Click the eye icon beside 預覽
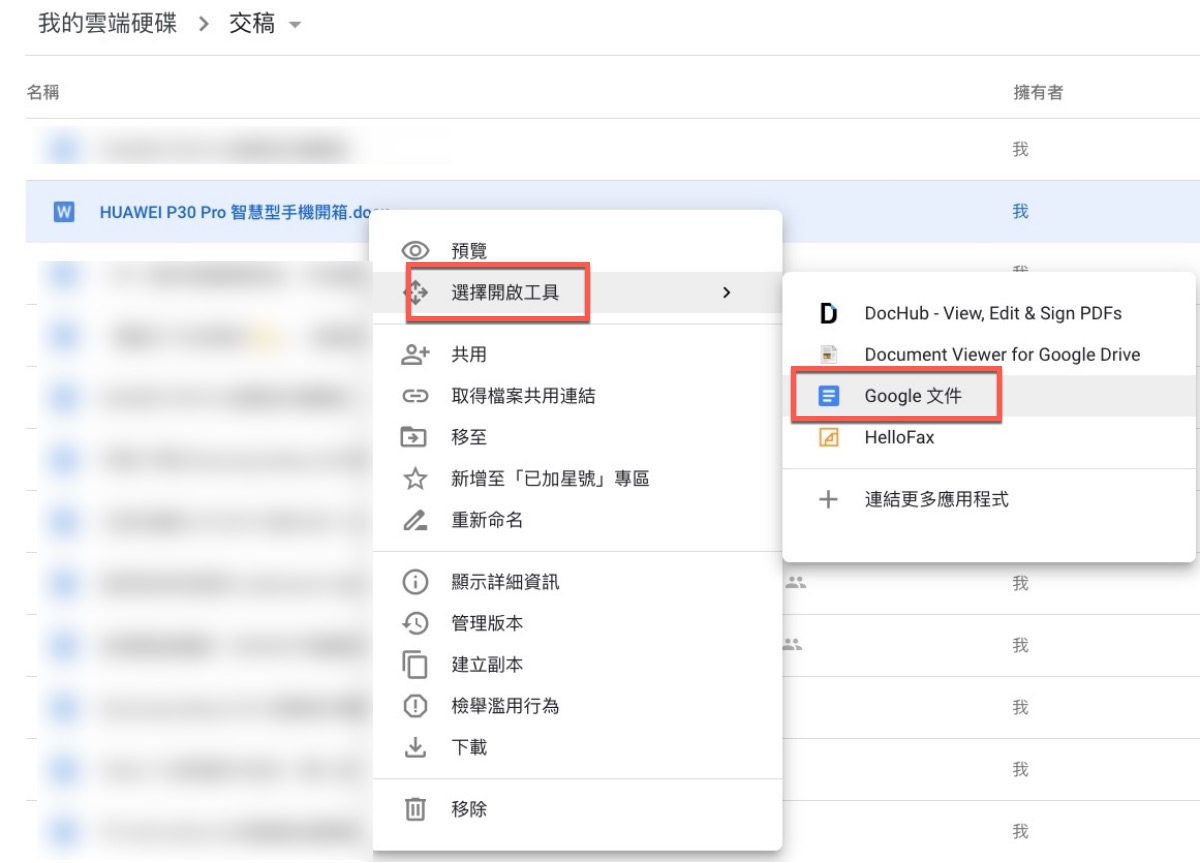Image resolution: width=1200 pixels, height=863 pixels. tap(415, 251)
